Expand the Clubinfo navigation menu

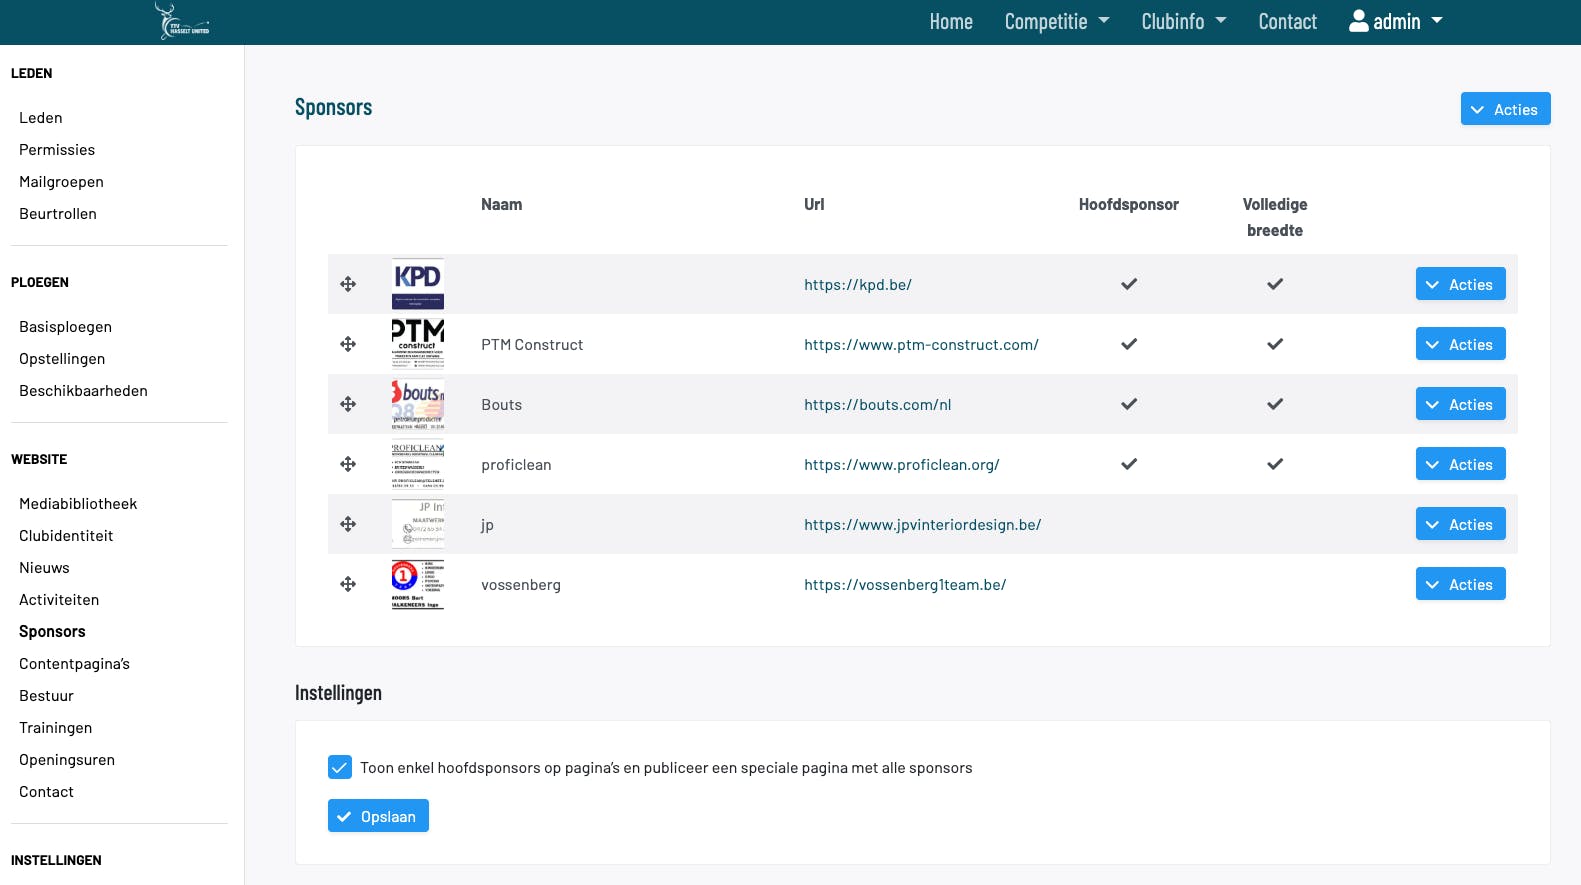pyautogui.click(x=1183, y=21)
